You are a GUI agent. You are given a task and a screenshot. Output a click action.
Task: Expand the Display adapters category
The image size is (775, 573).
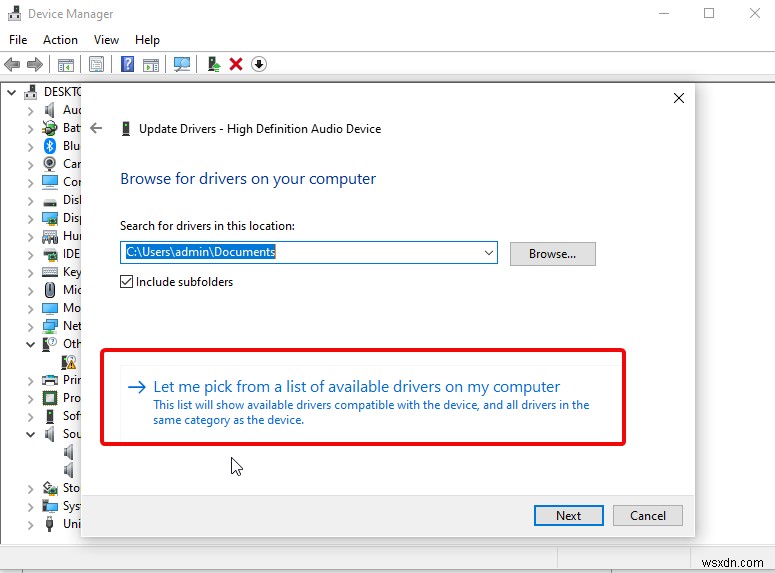(x=30, y=219)
